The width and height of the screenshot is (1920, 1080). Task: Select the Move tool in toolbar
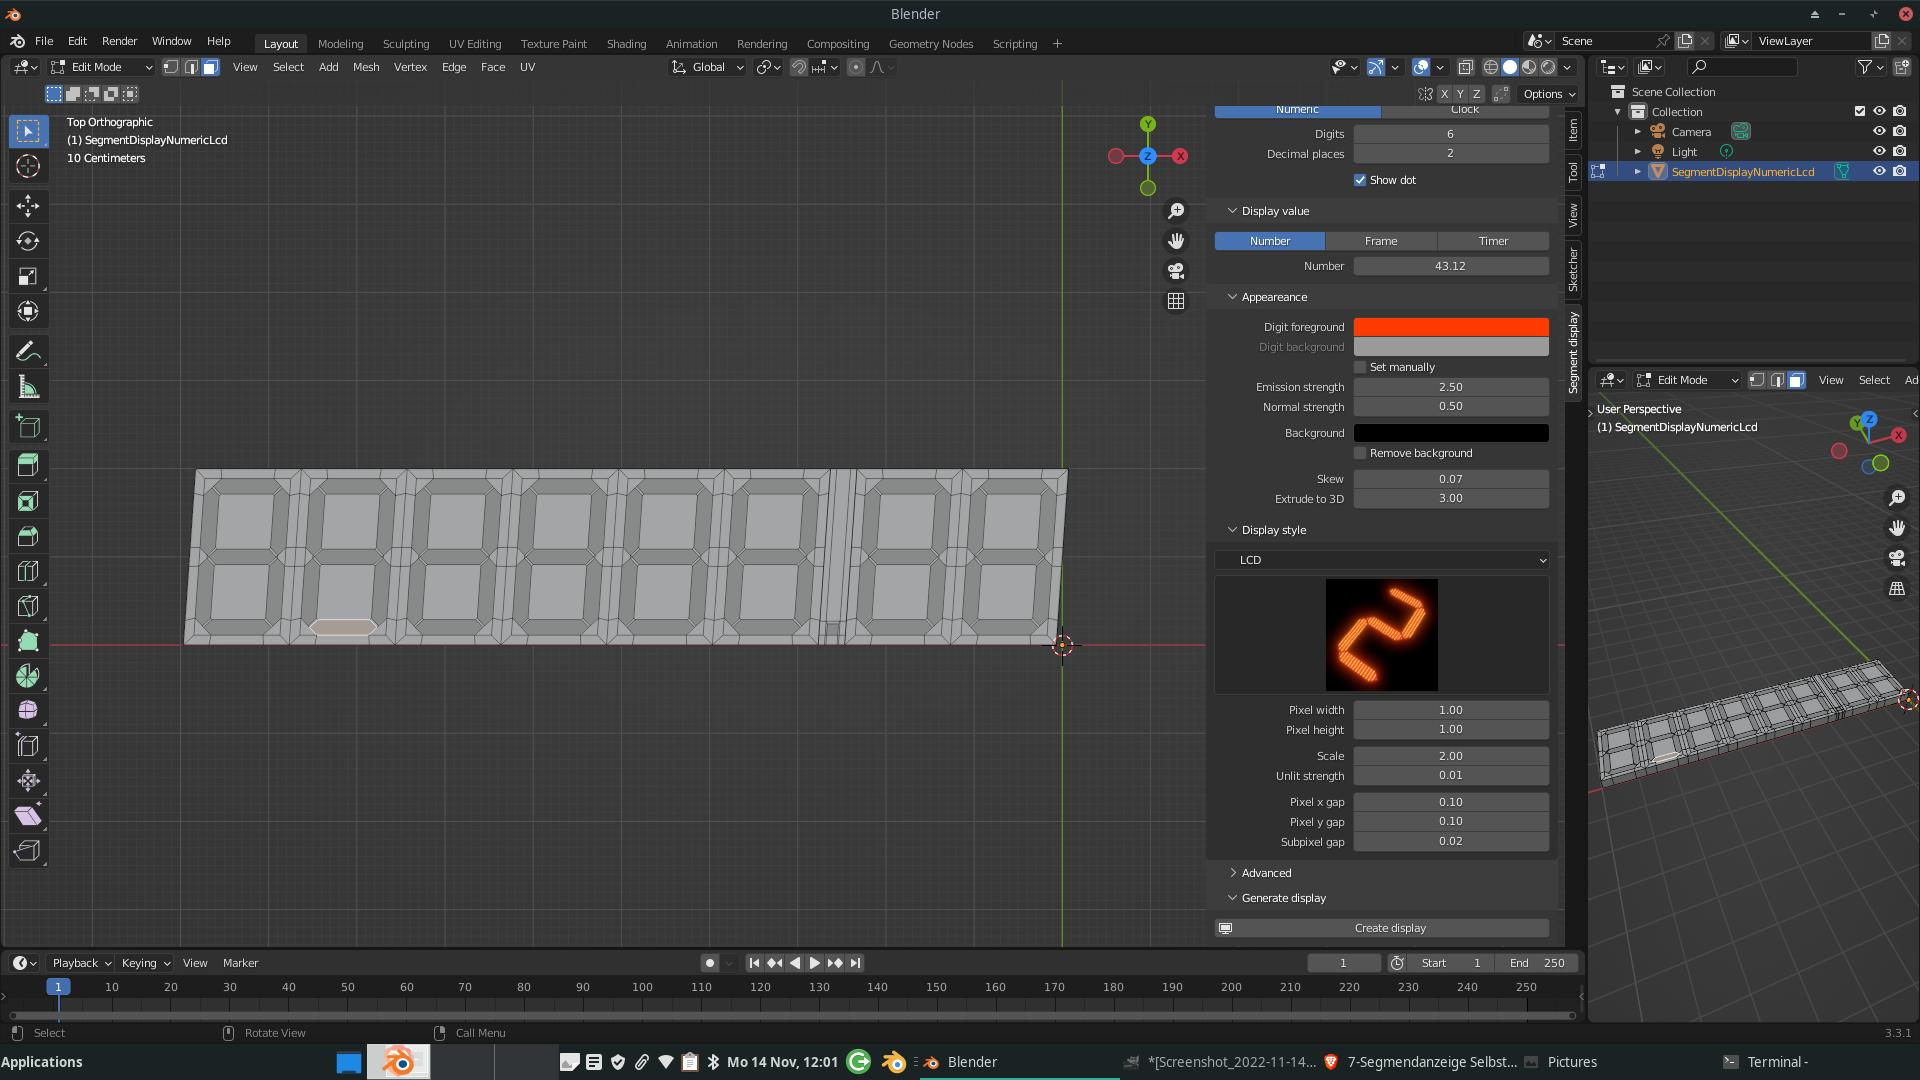point(28,206)
